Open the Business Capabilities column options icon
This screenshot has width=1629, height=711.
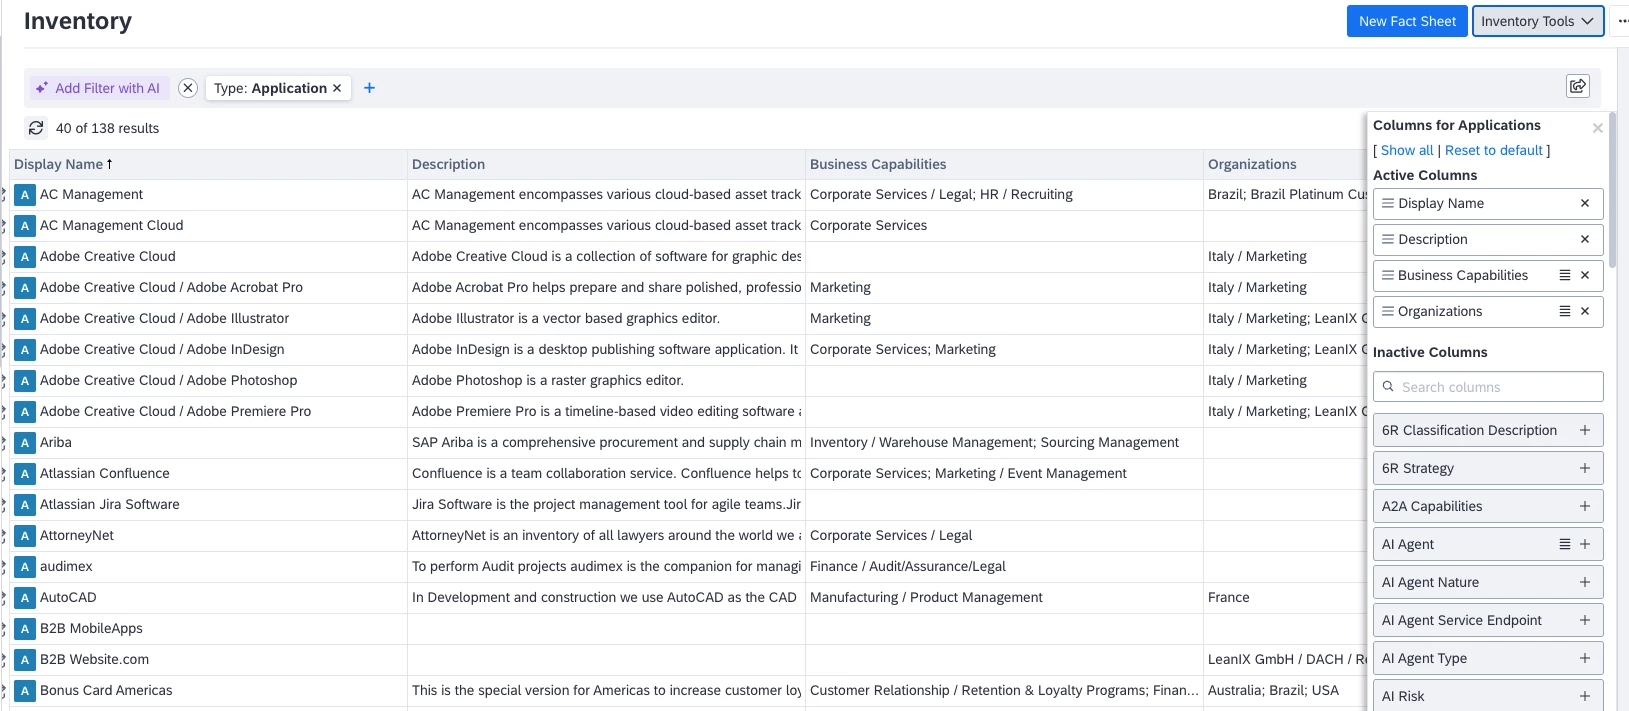(x=1565, y=276)
